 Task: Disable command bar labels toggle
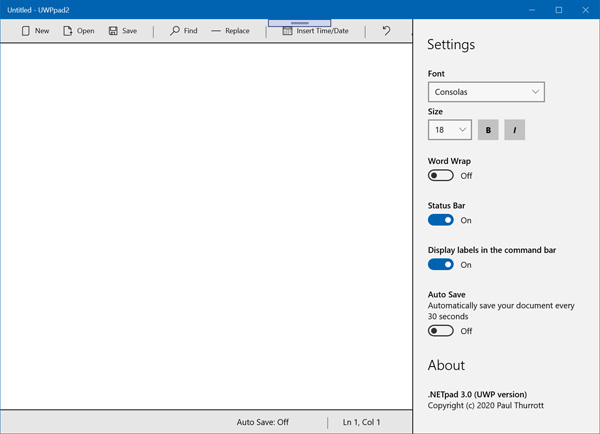(x=440, y=265)
